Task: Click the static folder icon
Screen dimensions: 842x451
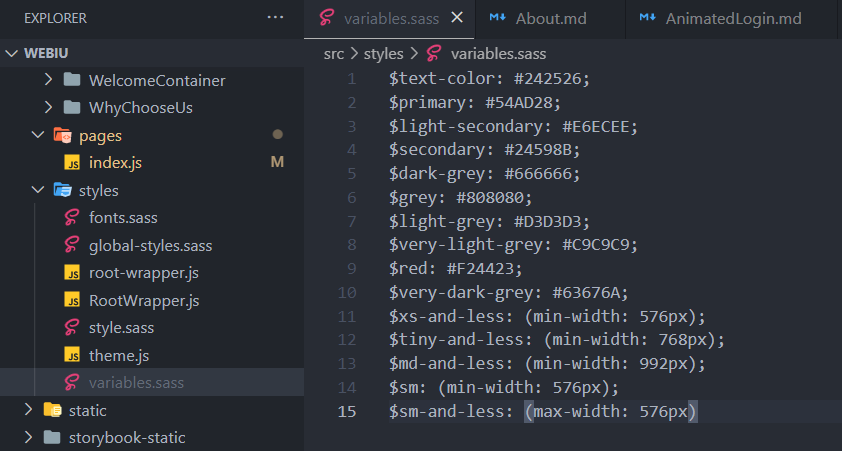Action: click(52, 410)
